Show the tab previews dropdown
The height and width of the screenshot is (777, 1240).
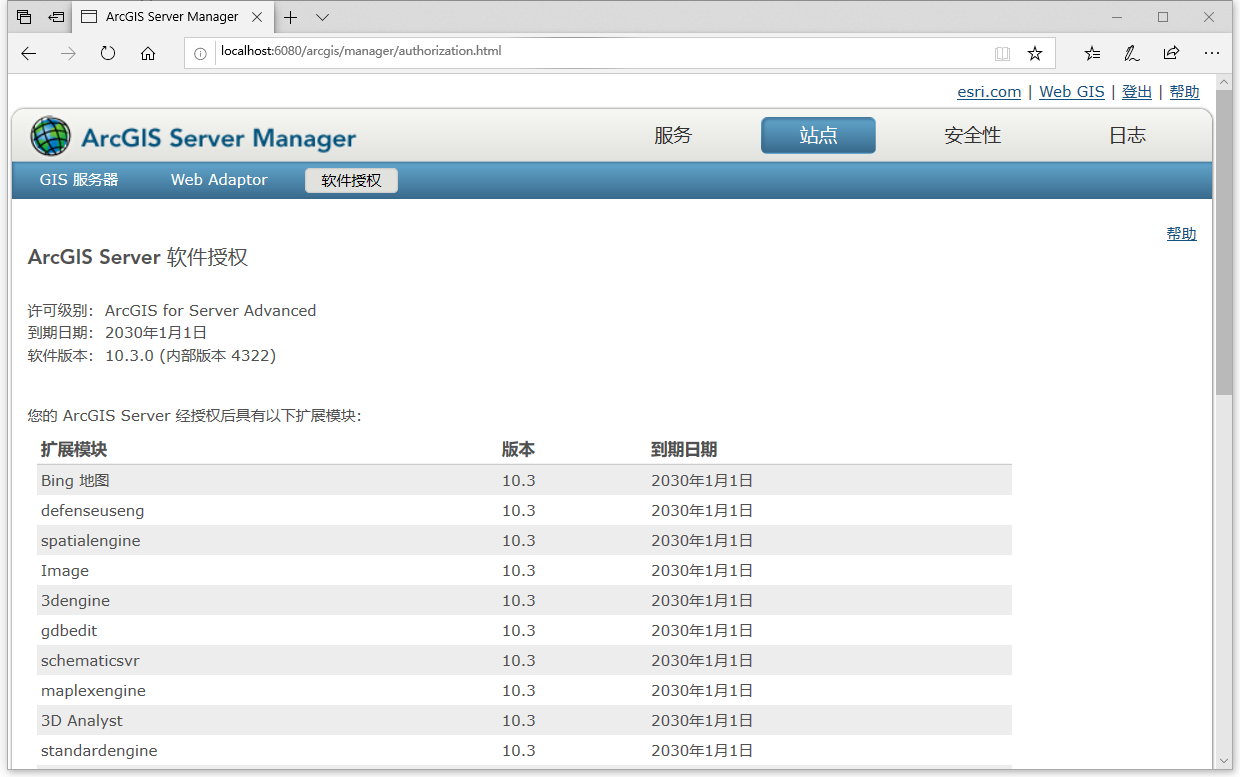click(322, 17)
